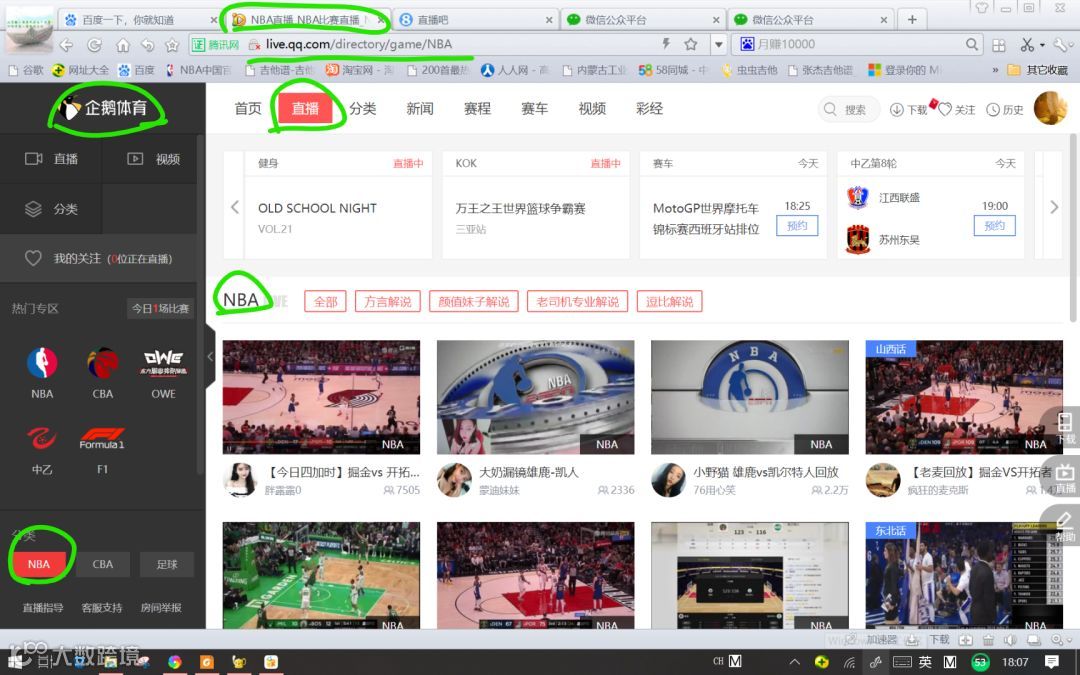Click the magnifier in the browser search box
Image resolution: width=1080 pixels, height=675 pixels.
971,44
